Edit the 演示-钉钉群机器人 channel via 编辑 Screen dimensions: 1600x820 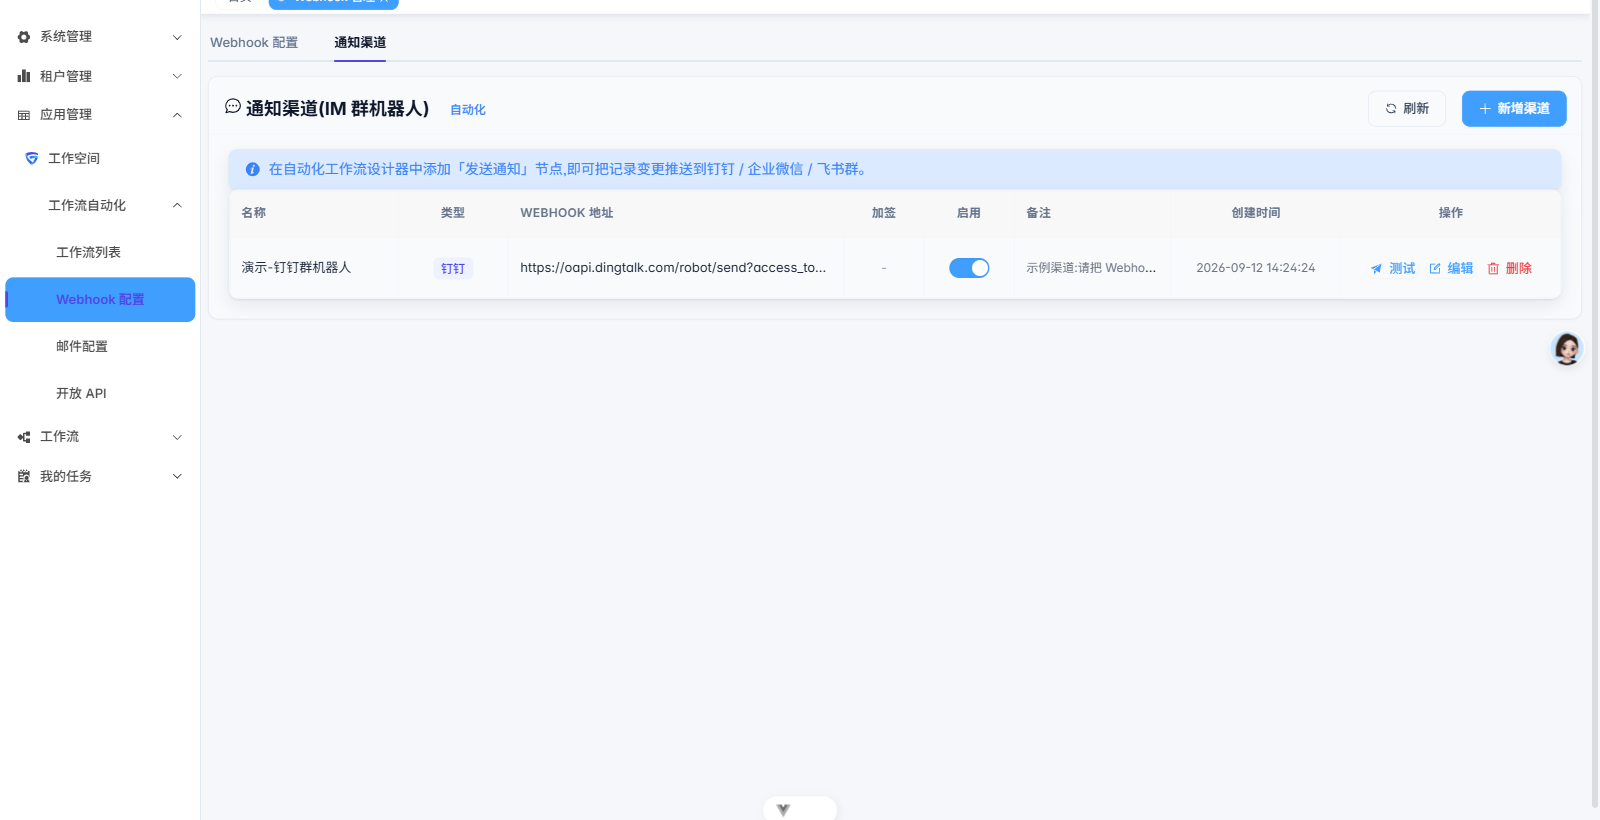(x=1451, y=268)
